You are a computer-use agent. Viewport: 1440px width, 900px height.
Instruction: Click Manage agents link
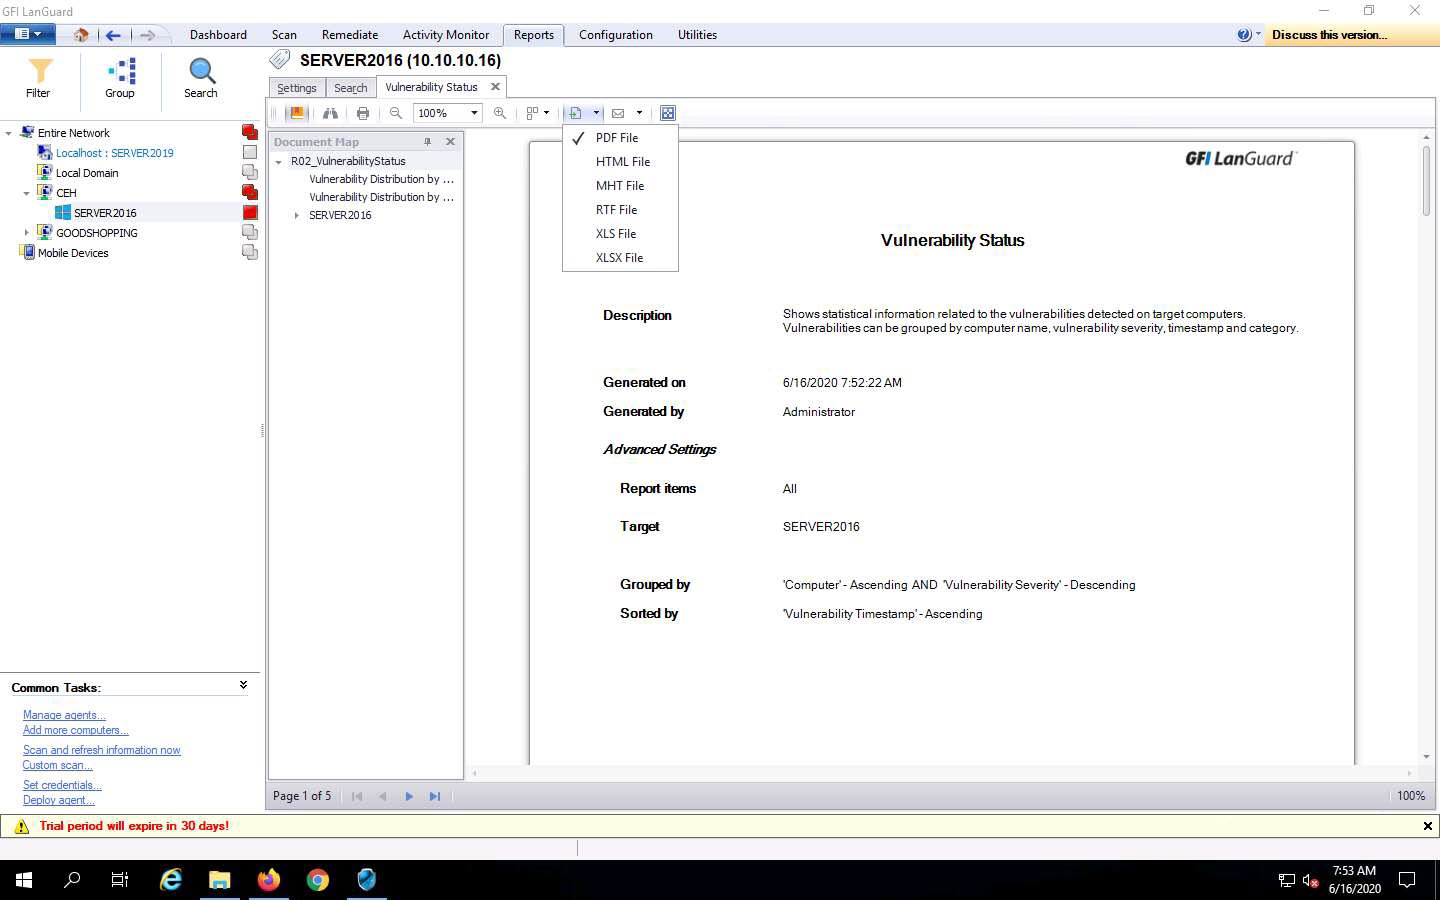tap(64, 715)
